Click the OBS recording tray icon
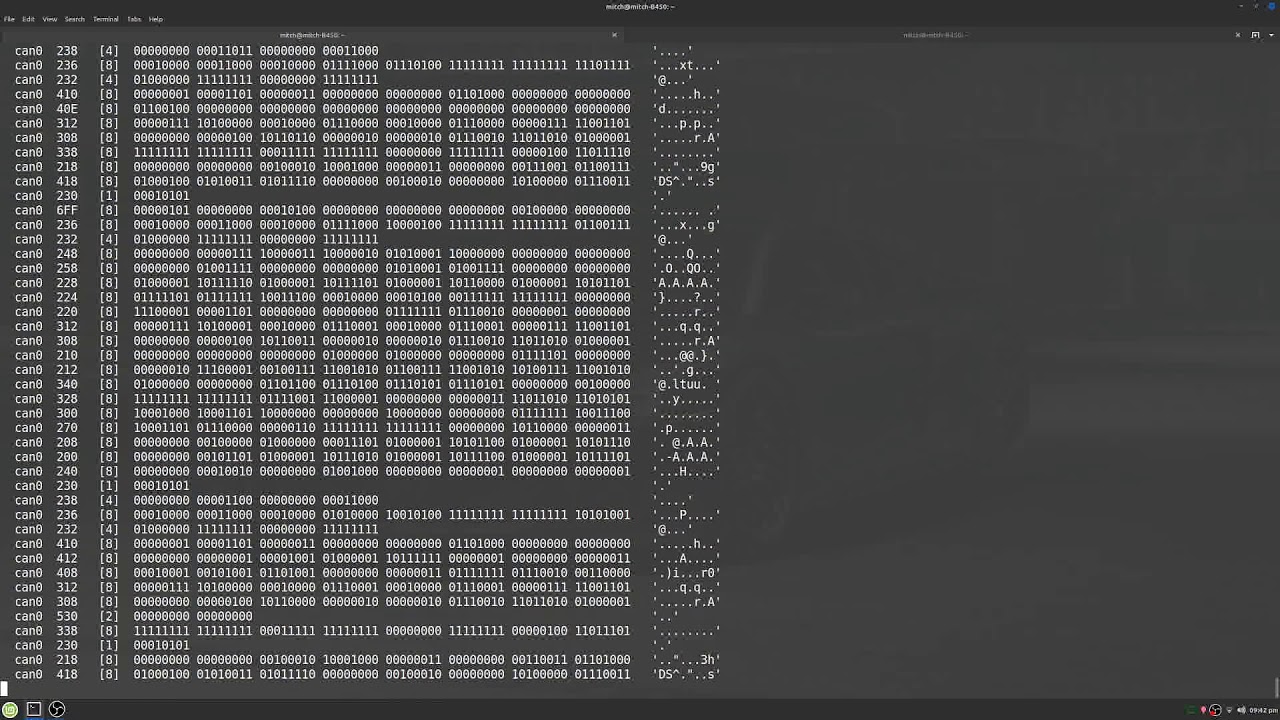Viewport: 1280px width, 720px height. [1215, 710]
